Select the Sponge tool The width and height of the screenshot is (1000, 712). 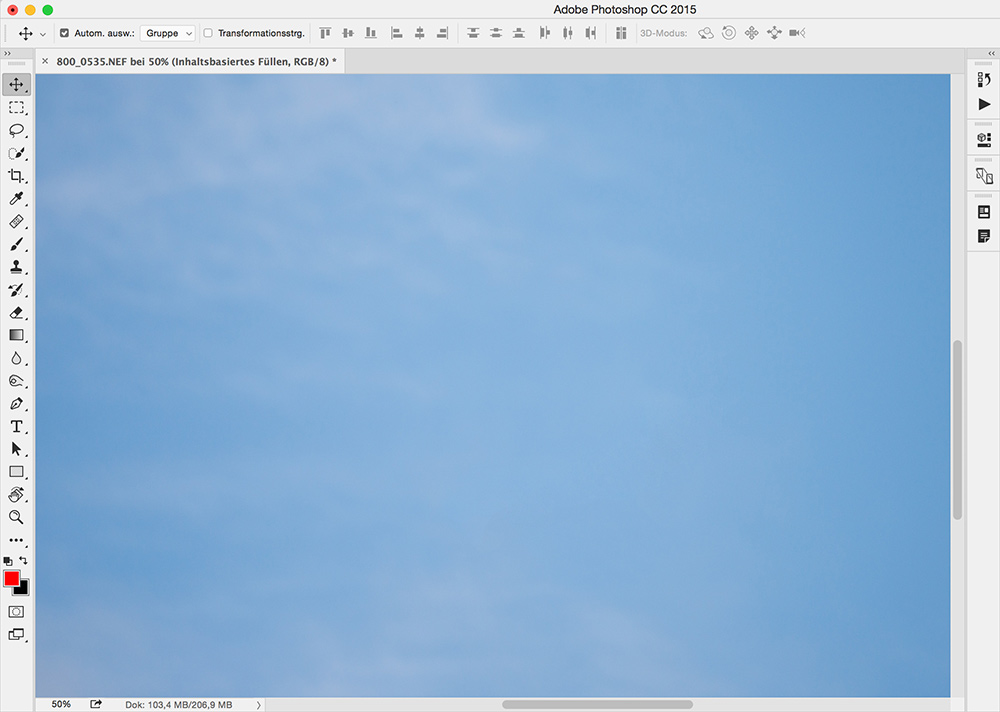[x=16, y=381]
